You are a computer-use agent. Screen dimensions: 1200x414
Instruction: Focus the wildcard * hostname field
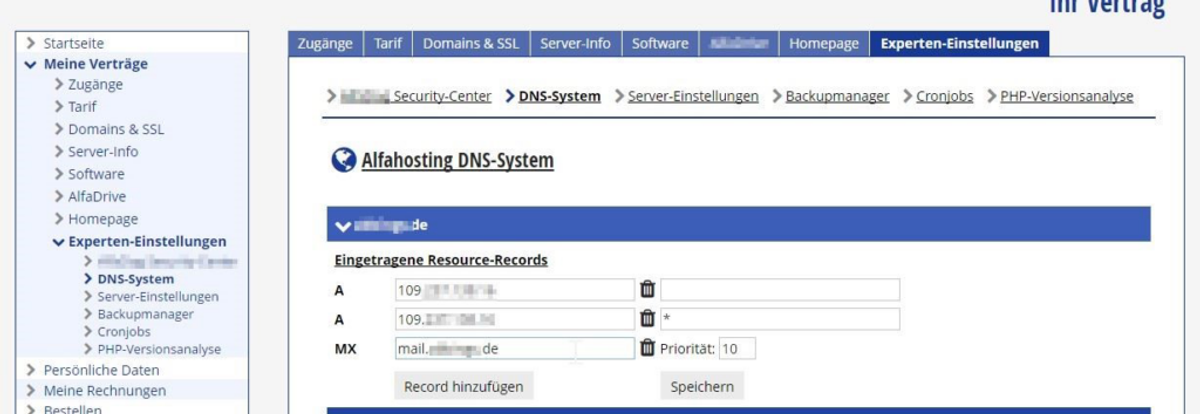[780, 319]
